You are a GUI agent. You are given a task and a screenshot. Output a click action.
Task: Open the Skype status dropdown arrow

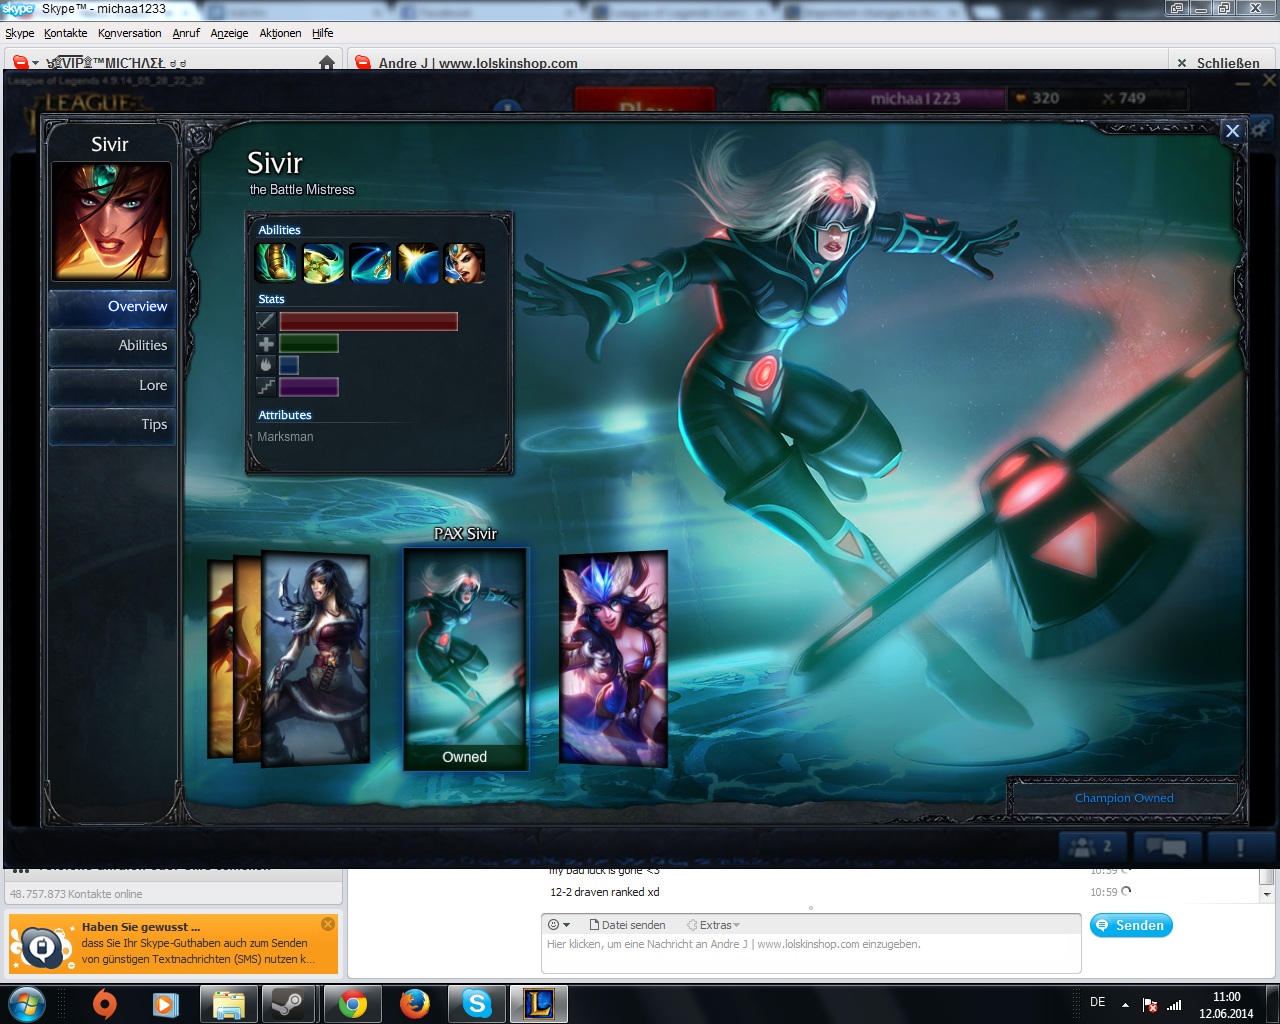coord(35,62)
